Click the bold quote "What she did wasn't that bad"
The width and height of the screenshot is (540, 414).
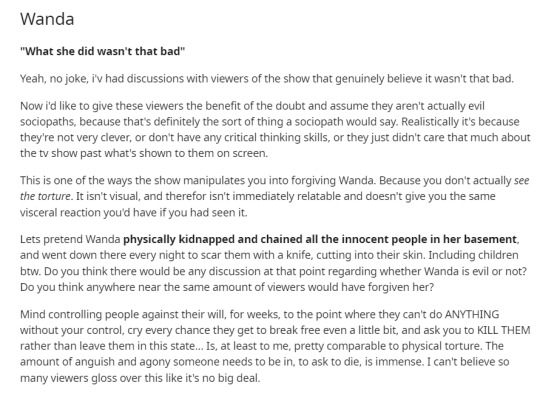pos(103,51)
